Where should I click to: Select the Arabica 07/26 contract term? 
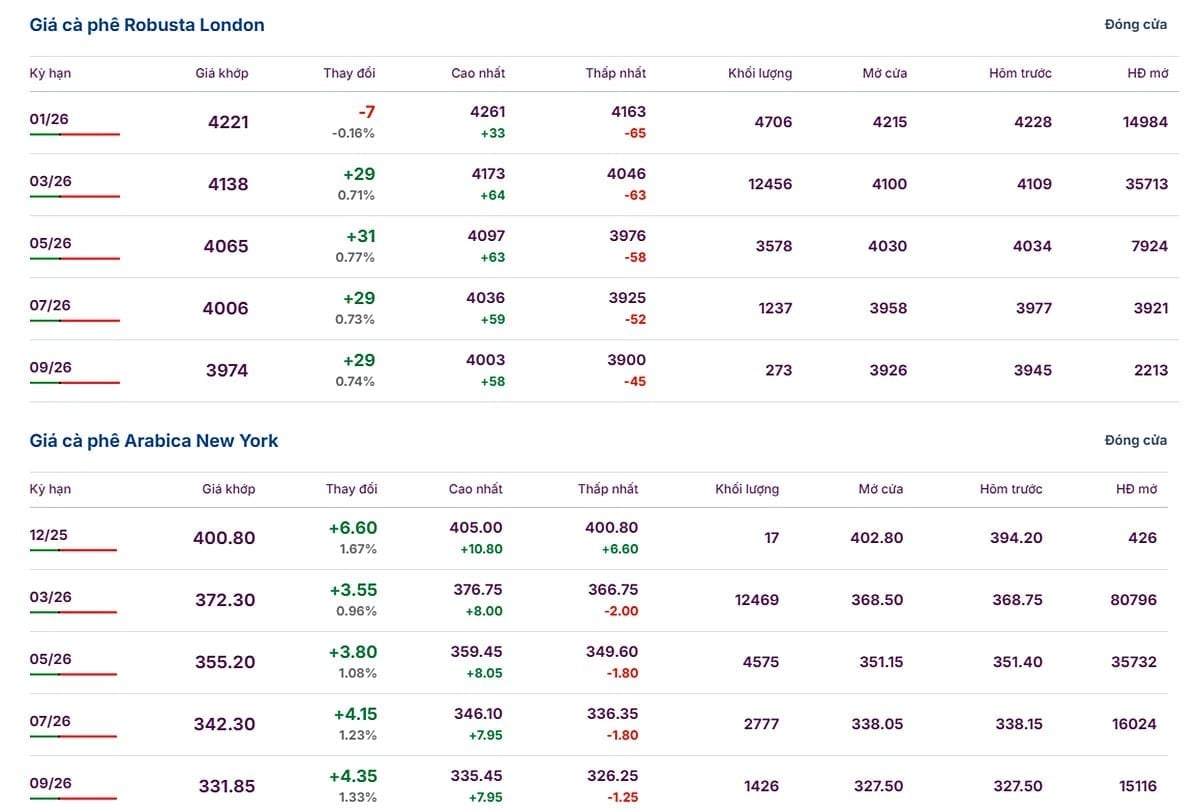50,721
